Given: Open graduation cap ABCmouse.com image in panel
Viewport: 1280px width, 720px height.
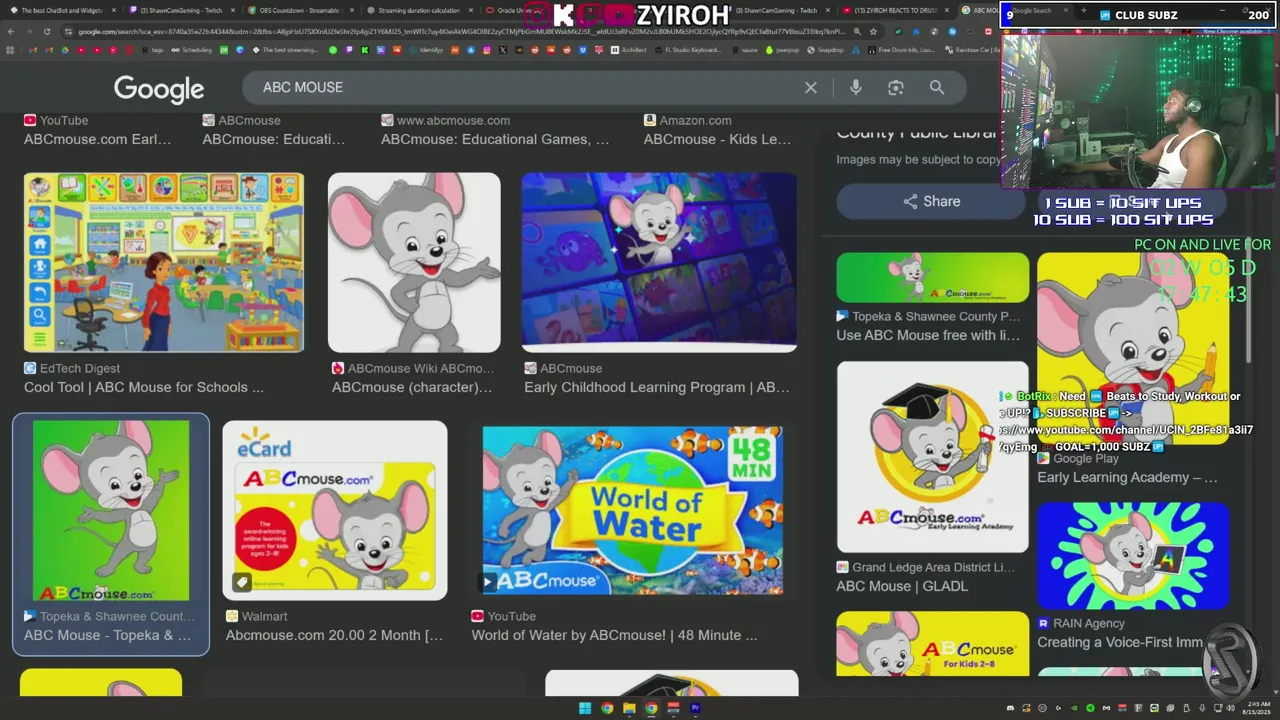Looking at the screenshot, I should tap(932, 457).
